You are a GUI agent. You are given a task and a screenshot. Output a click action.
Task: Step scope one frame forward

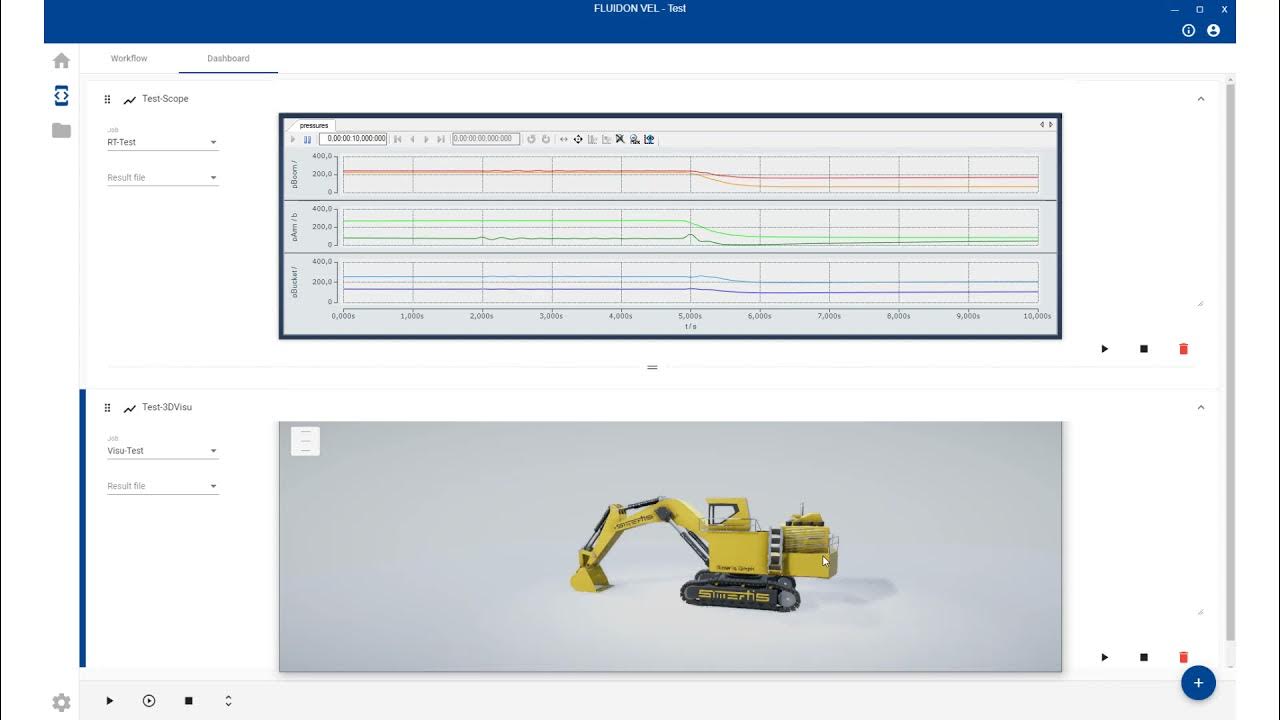(426, 139)
